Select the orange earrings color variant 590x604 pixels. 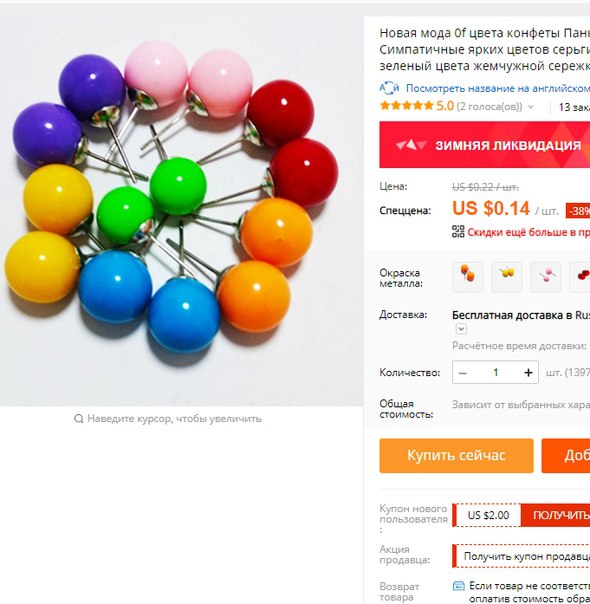[x=468, y=277]
